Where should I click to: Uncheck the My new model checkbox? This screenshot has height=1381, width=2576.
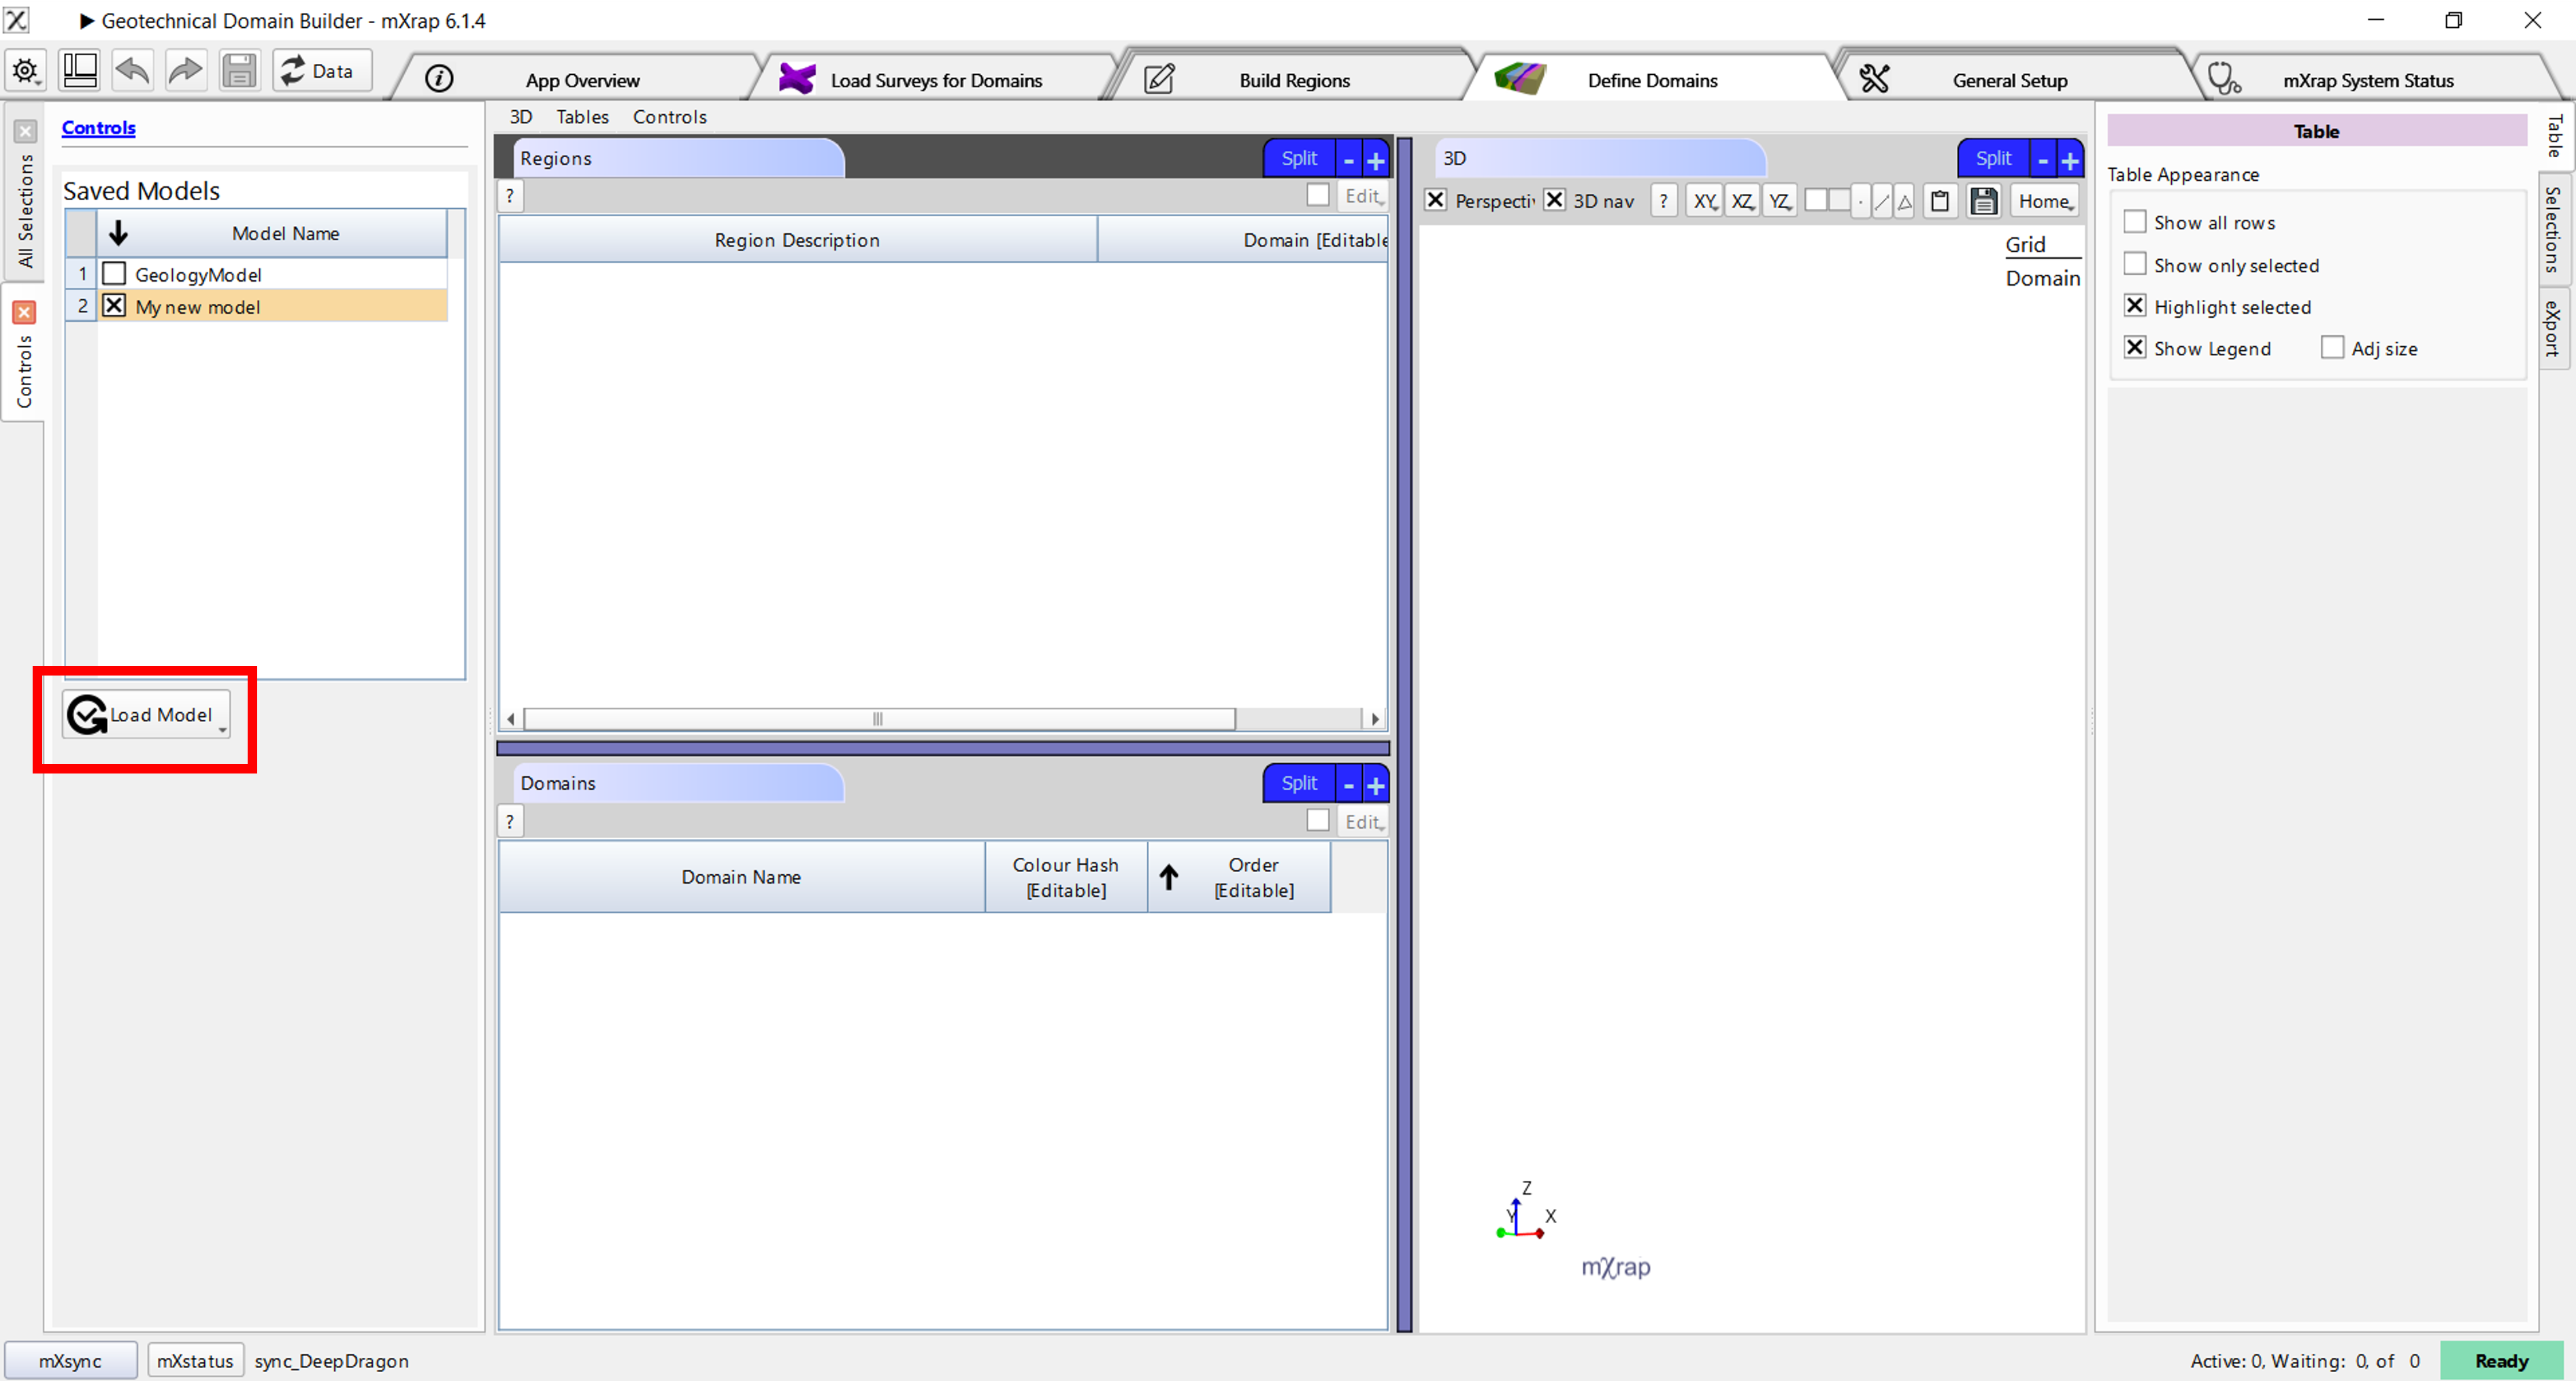[115, 305]
